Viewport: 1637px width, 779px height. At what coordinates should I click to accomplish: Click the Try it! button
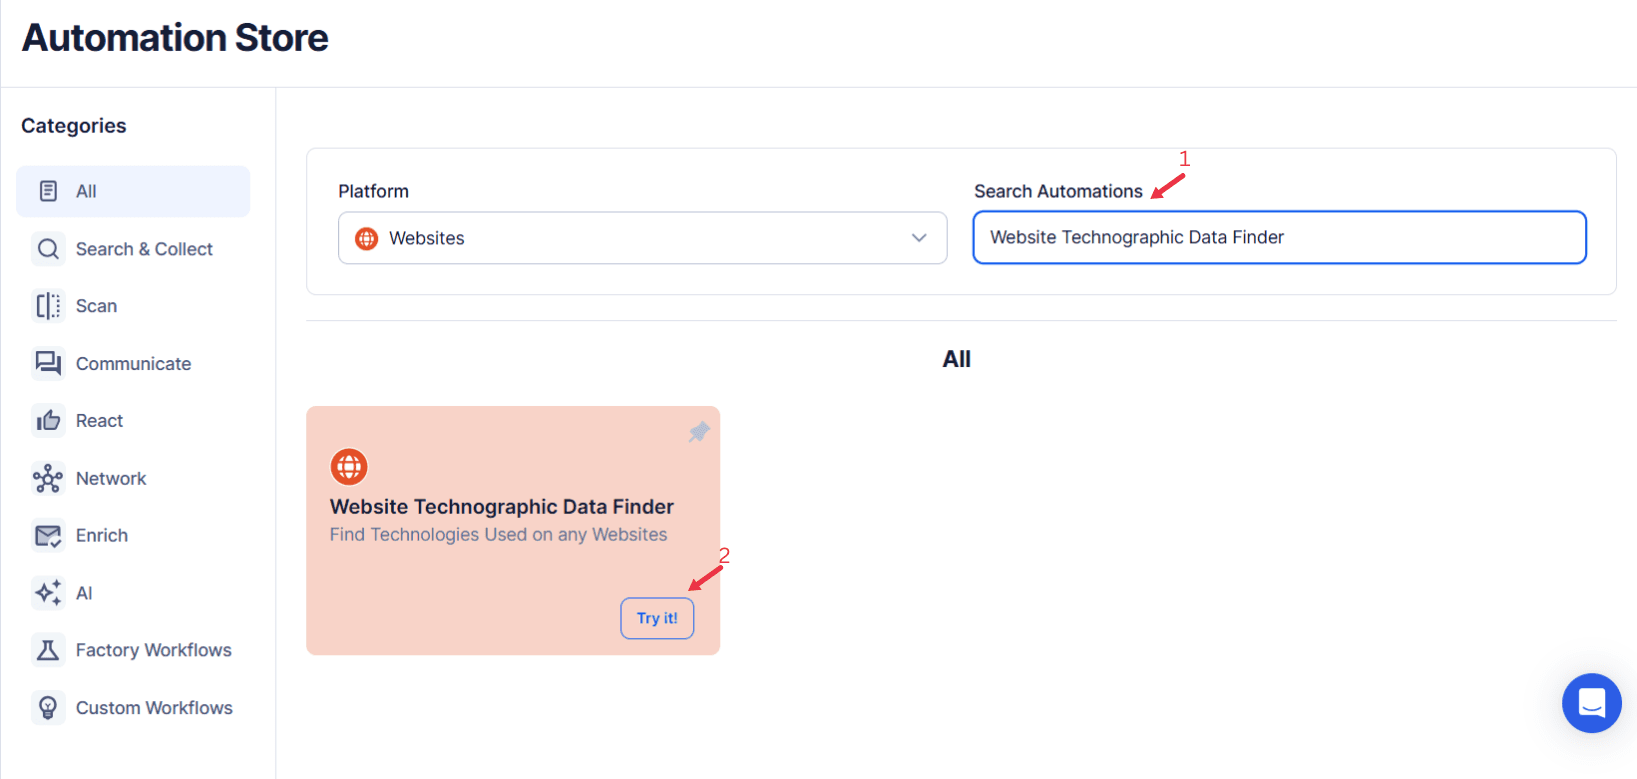[x=657, y=618]
